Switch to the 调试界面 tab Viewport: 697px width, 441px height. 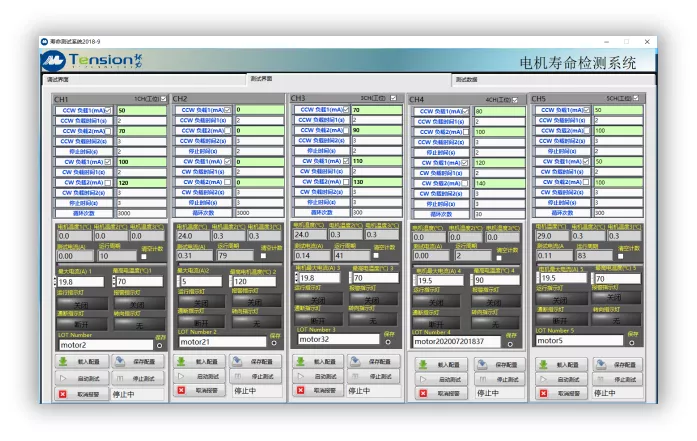56,79
